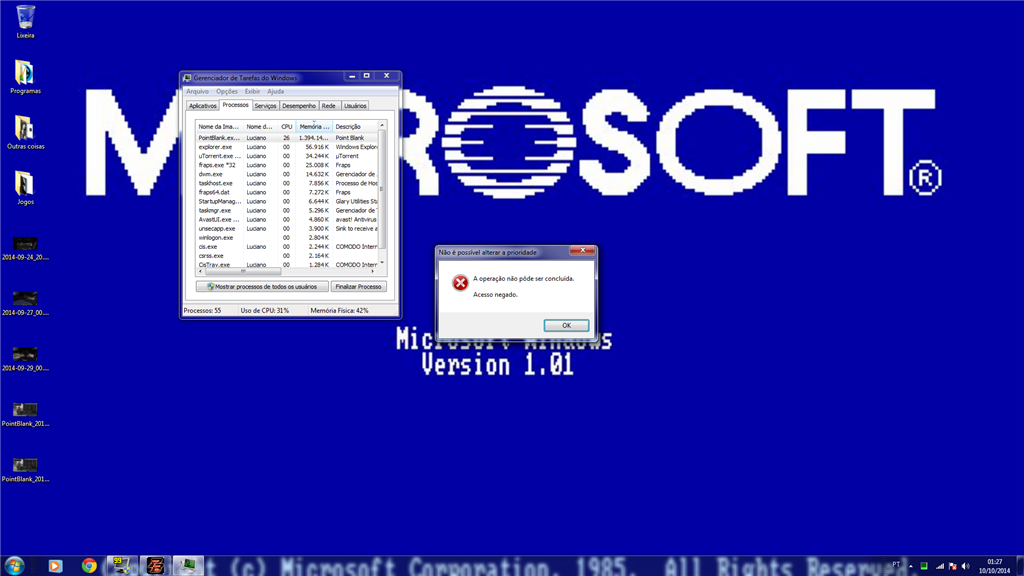Maximize the Task Manager window

click(x=366, y=76)
